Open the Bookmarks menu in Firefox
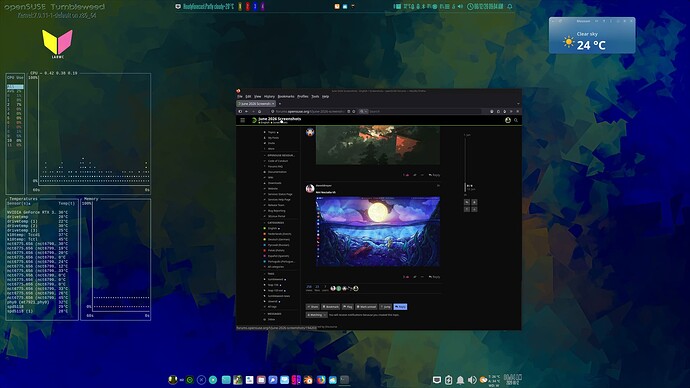 click(286, 96)
